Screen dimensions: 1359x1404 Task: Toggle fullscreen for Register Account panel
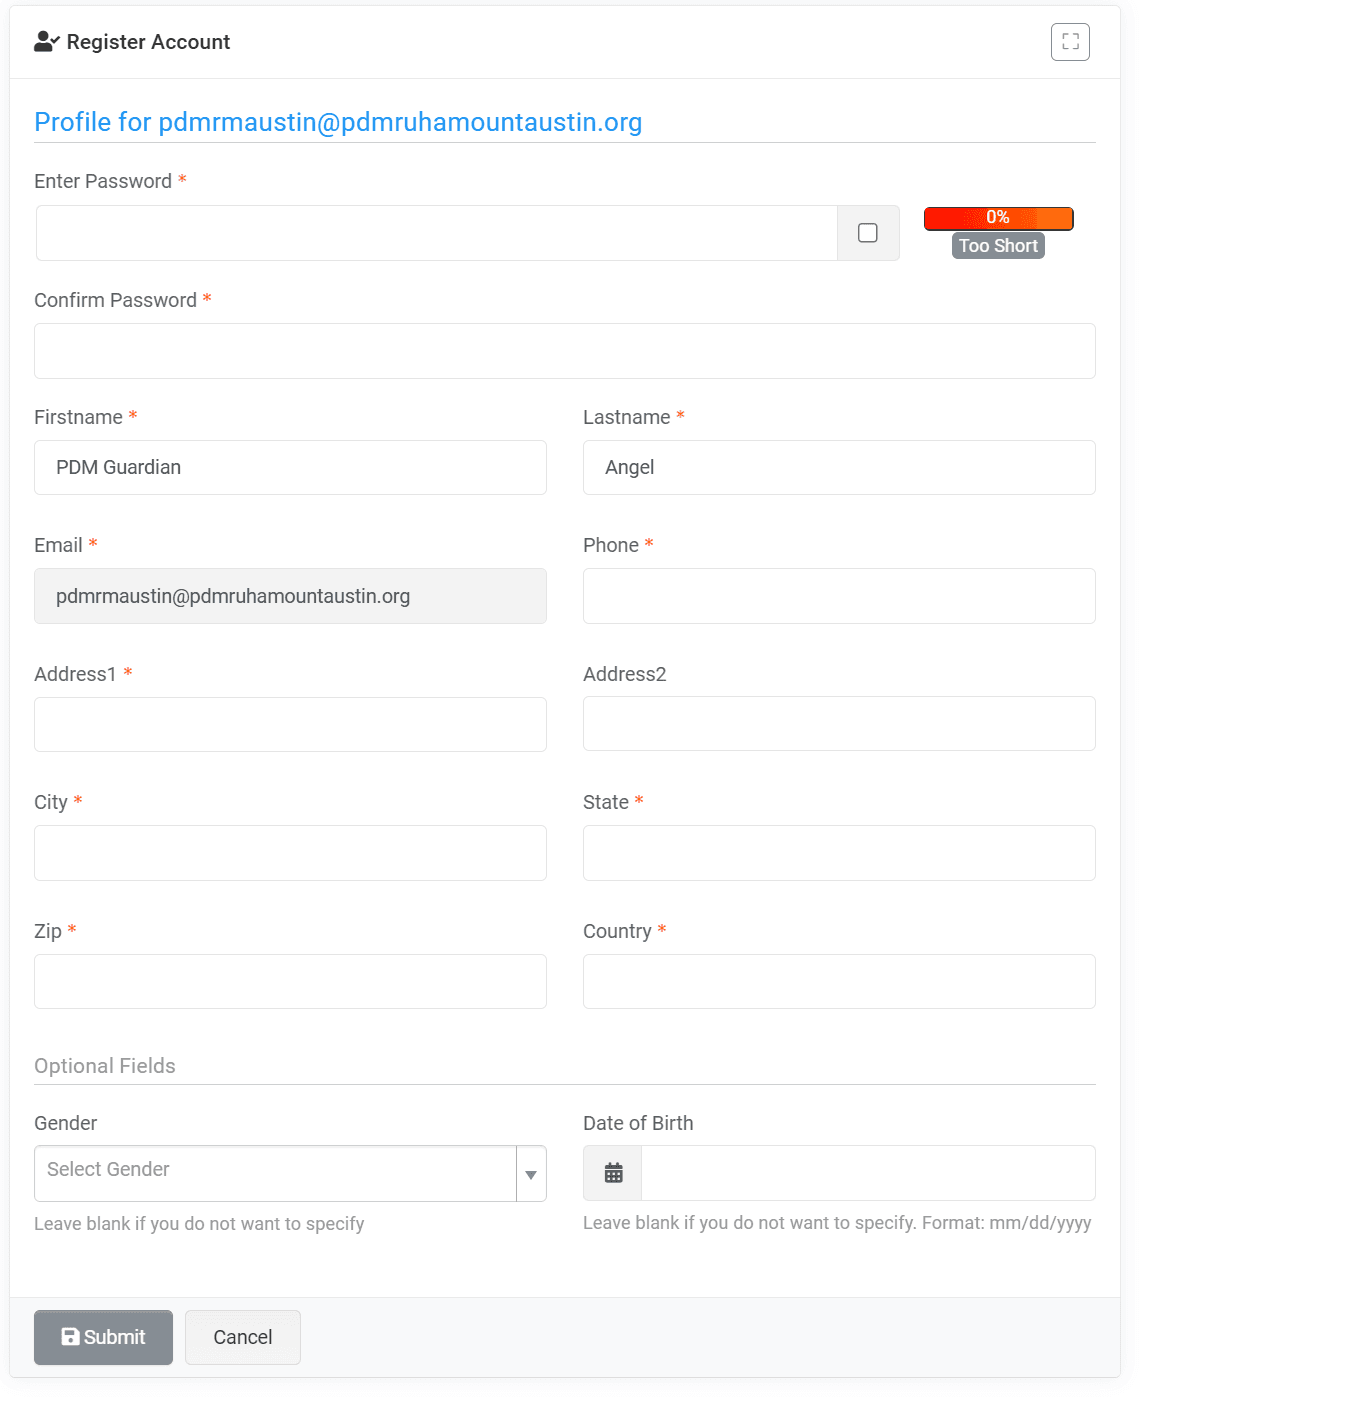tap(1070, 42)
